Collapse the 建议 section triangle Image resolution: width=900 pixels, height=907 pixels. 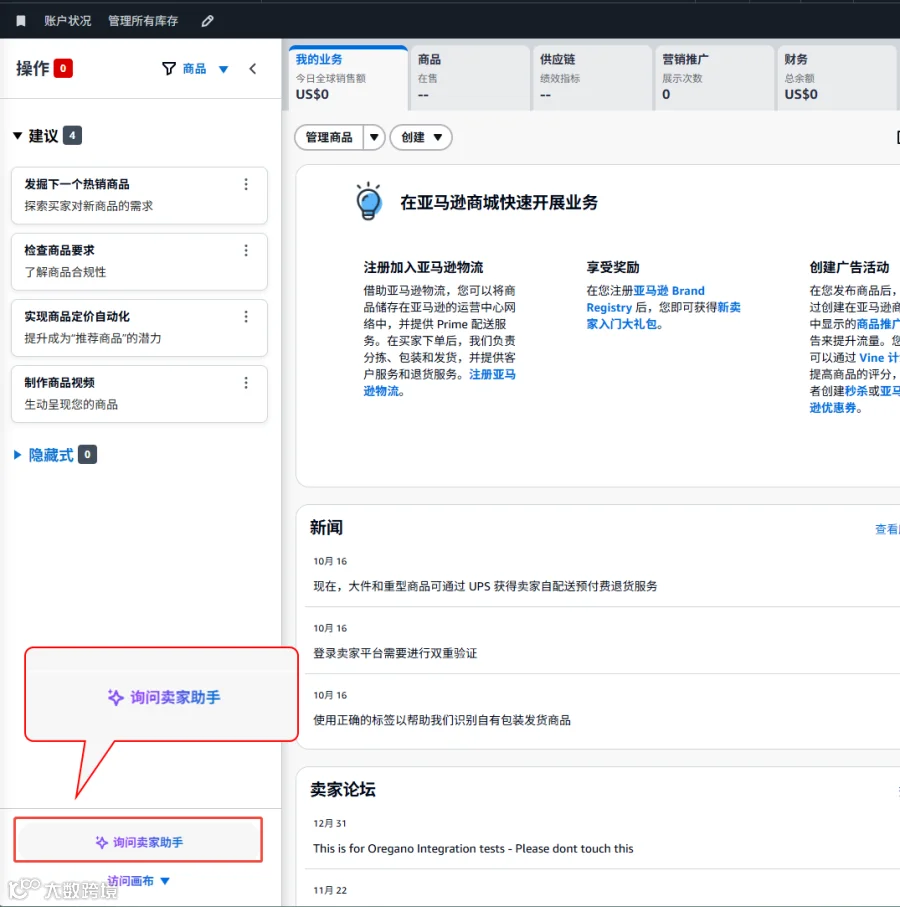[x=17, y=136]
